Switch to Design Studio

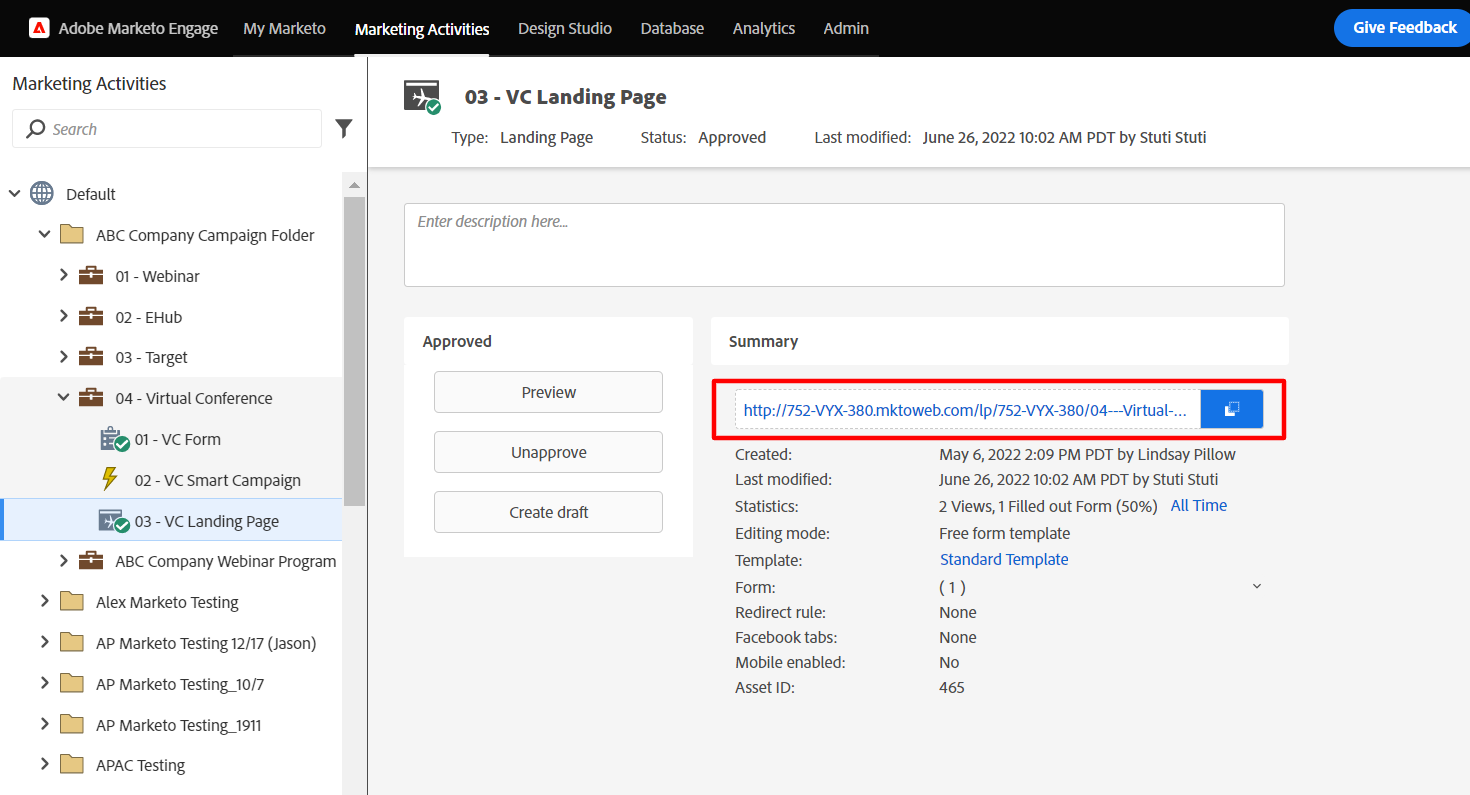[565, 28]
